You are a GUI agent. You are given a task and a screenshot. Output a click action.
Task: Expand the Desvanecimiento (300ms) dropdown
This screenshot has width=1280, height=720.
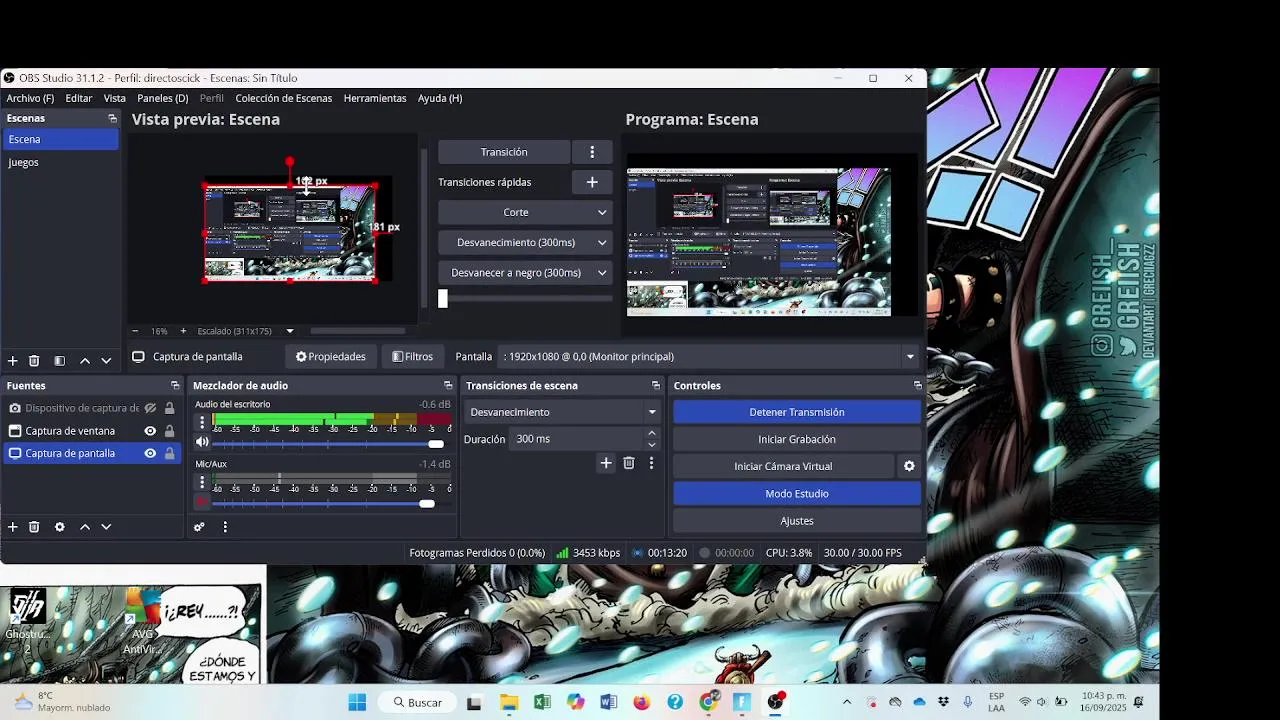click(x=602, y=242)
